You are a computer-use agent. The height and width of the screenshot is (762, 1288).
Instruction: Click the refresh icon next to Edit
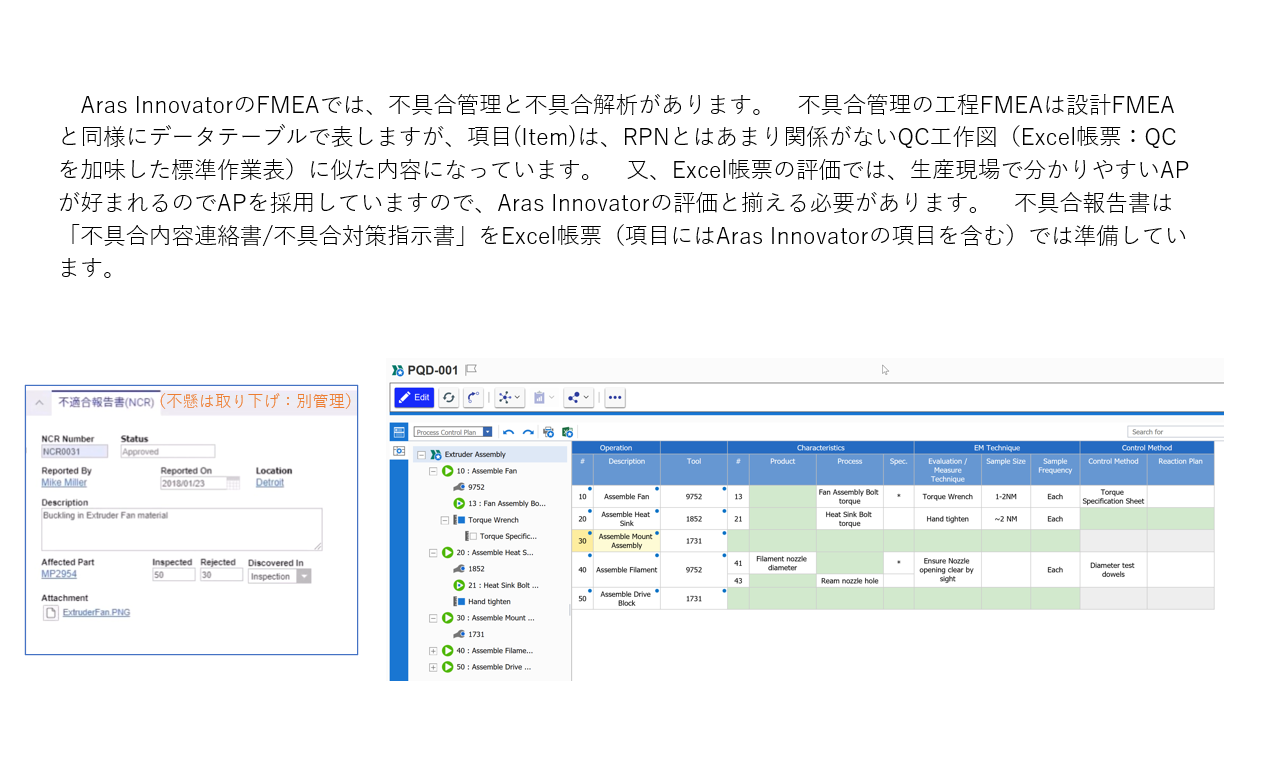click(449, 397)
